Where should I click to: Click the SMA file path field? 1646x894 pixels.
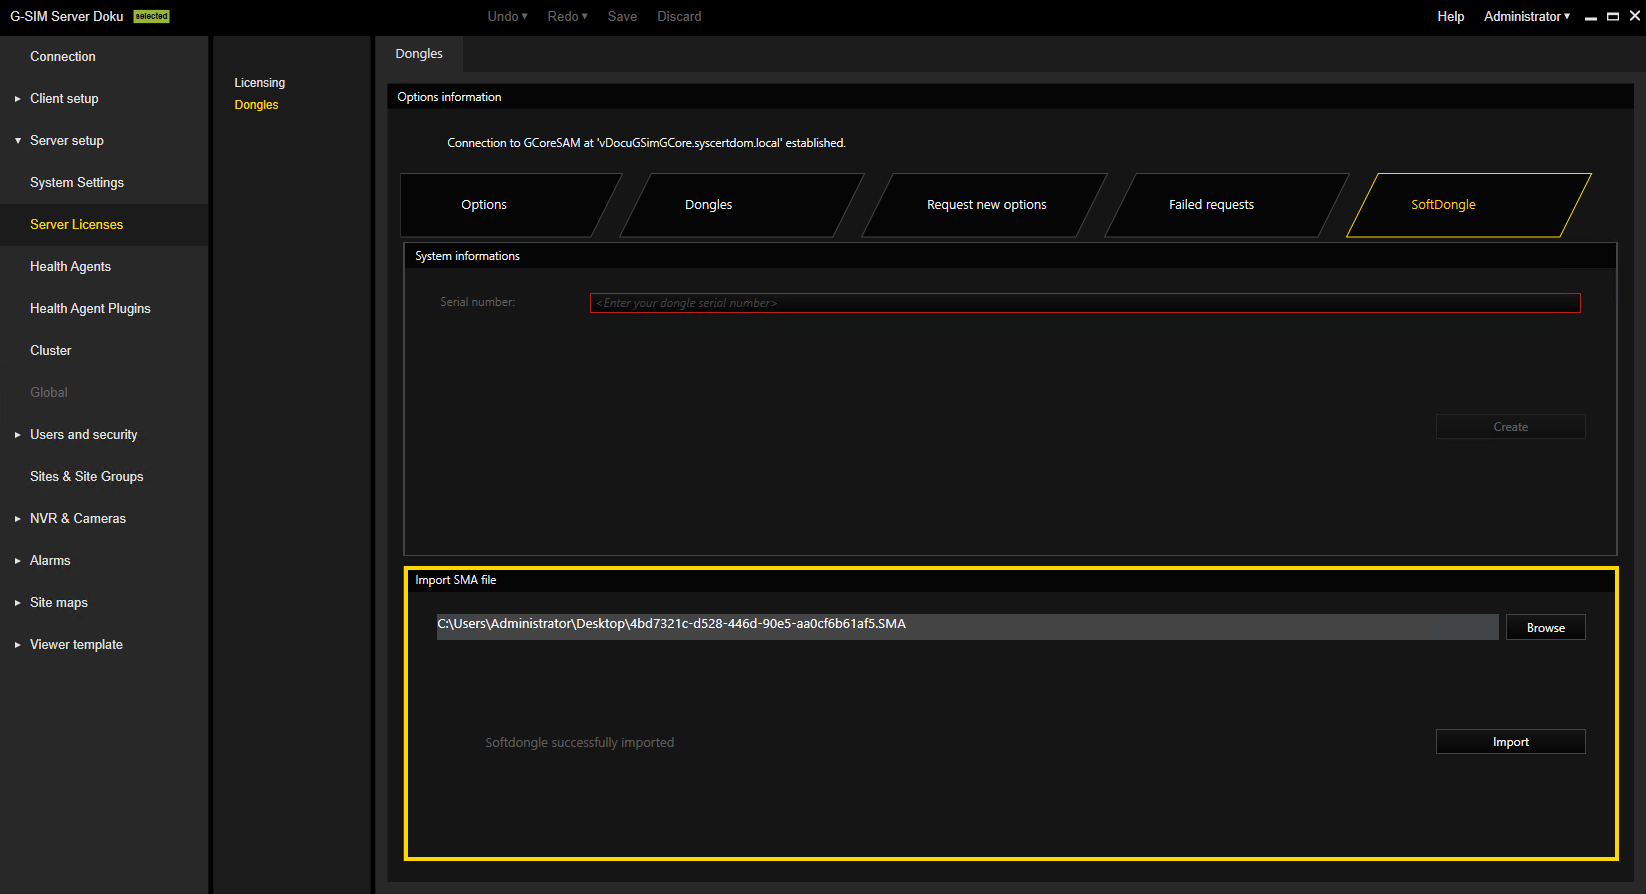coord(966,627)
